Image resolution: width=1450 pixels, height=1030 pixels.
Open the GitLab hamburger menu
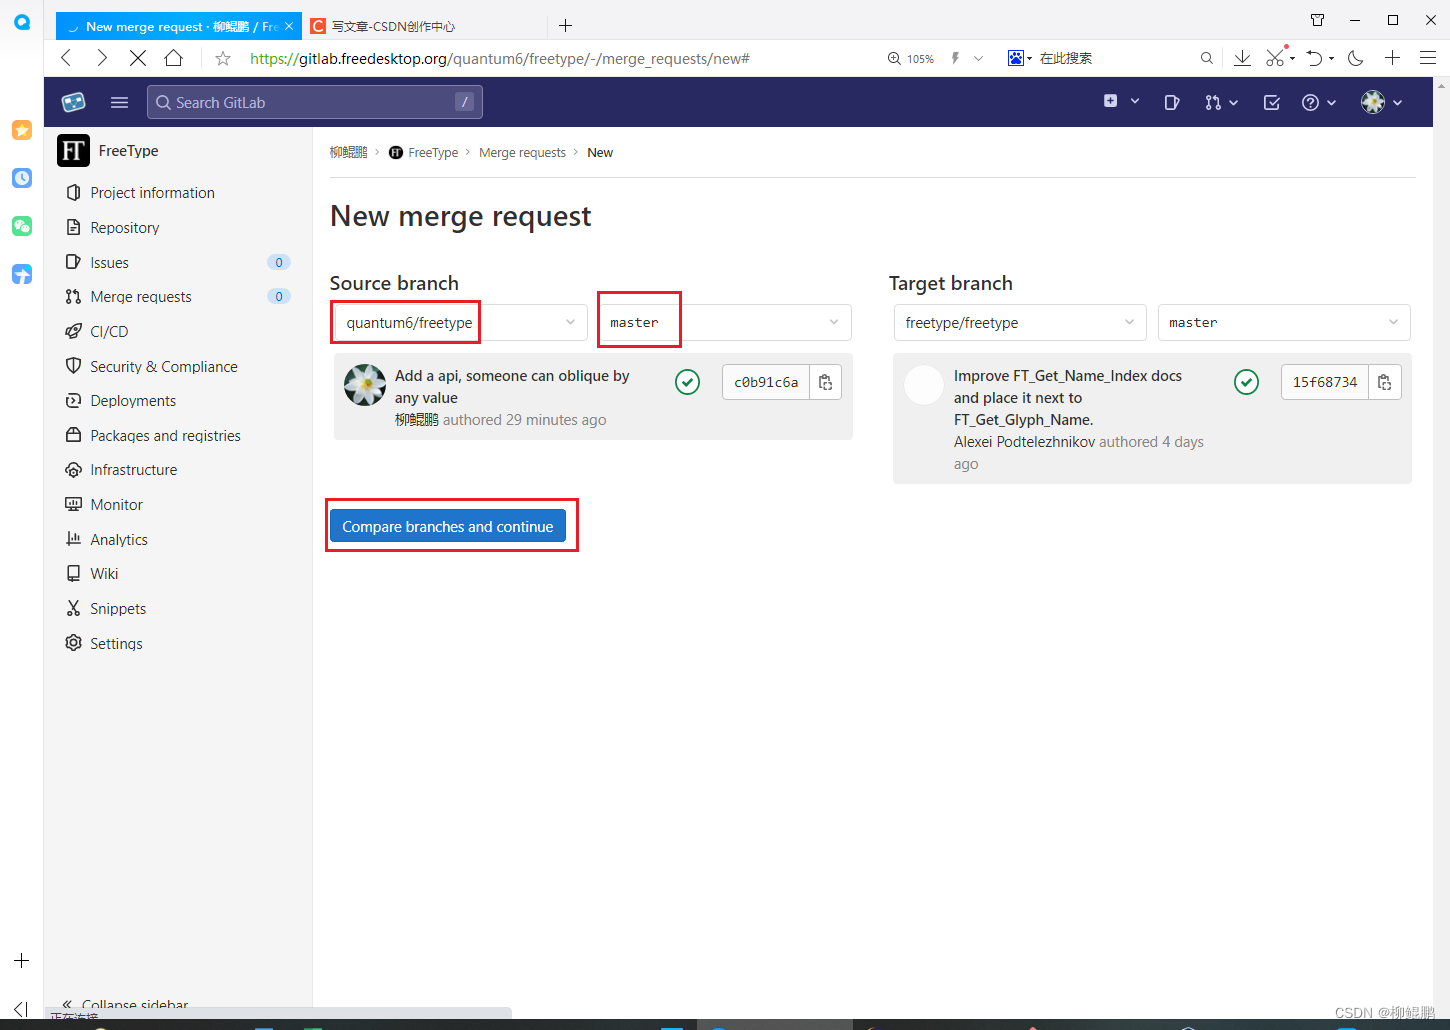pos(120,102)
